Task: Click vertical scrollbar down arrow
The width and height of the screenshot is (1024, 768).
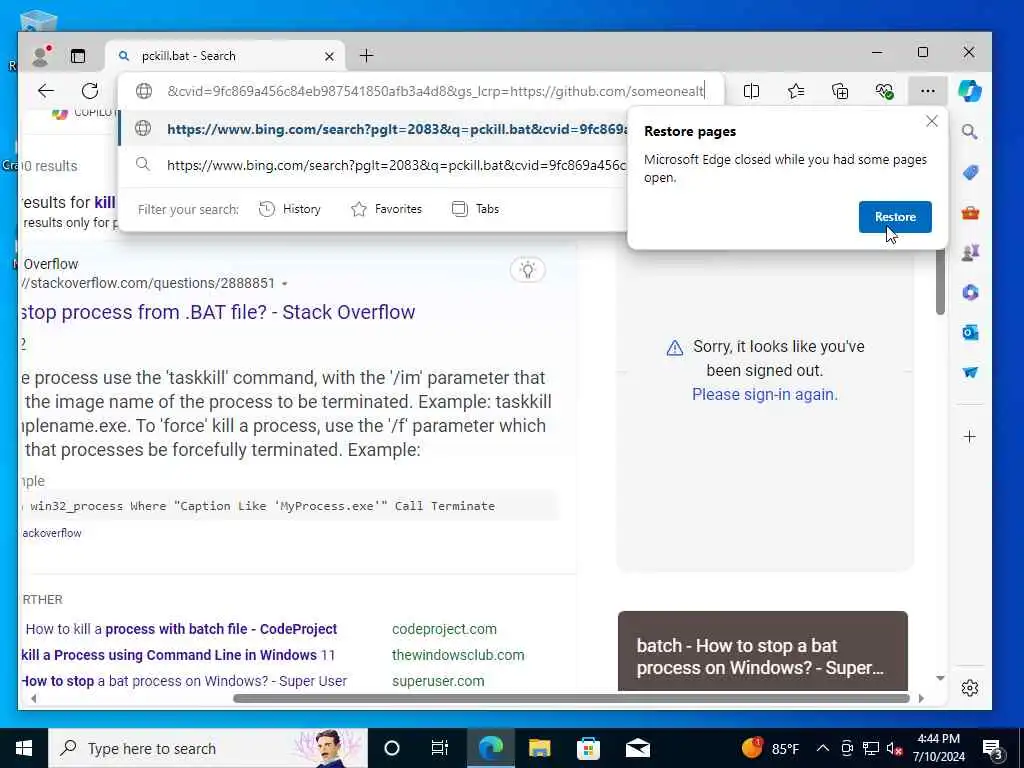Action: 940,679
